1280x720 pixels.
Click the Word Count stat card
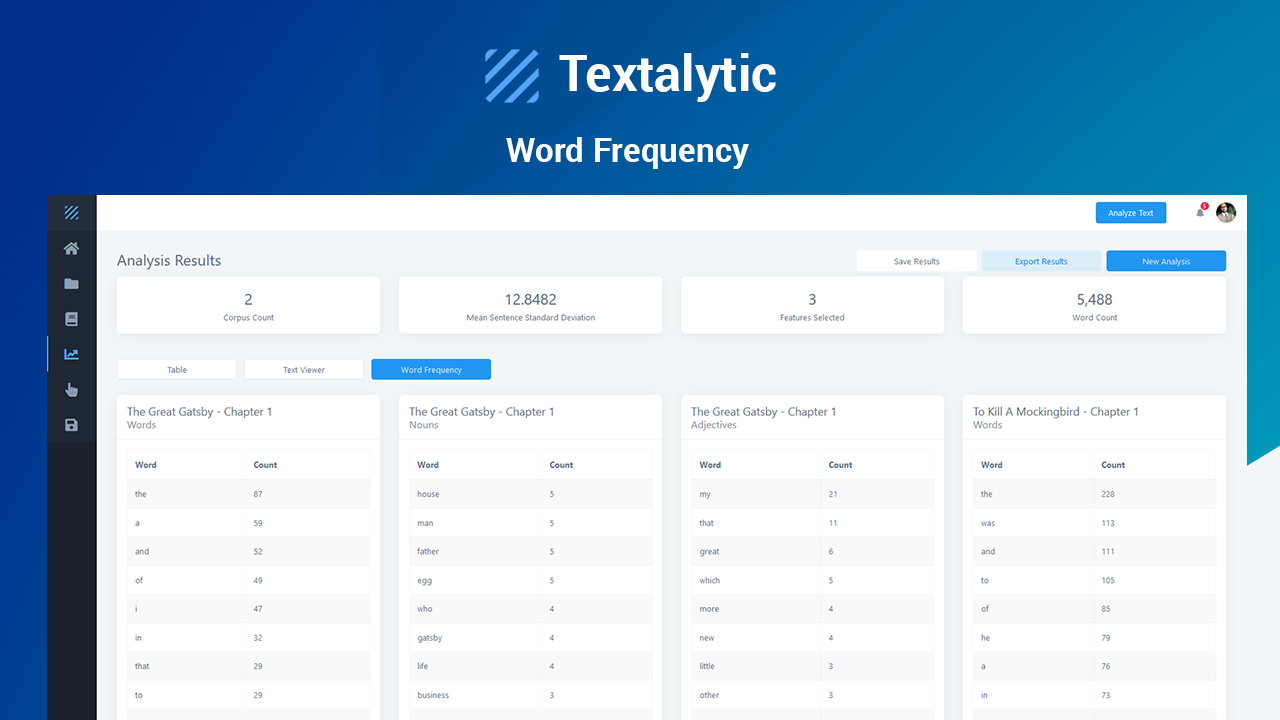pos(1094,304)
